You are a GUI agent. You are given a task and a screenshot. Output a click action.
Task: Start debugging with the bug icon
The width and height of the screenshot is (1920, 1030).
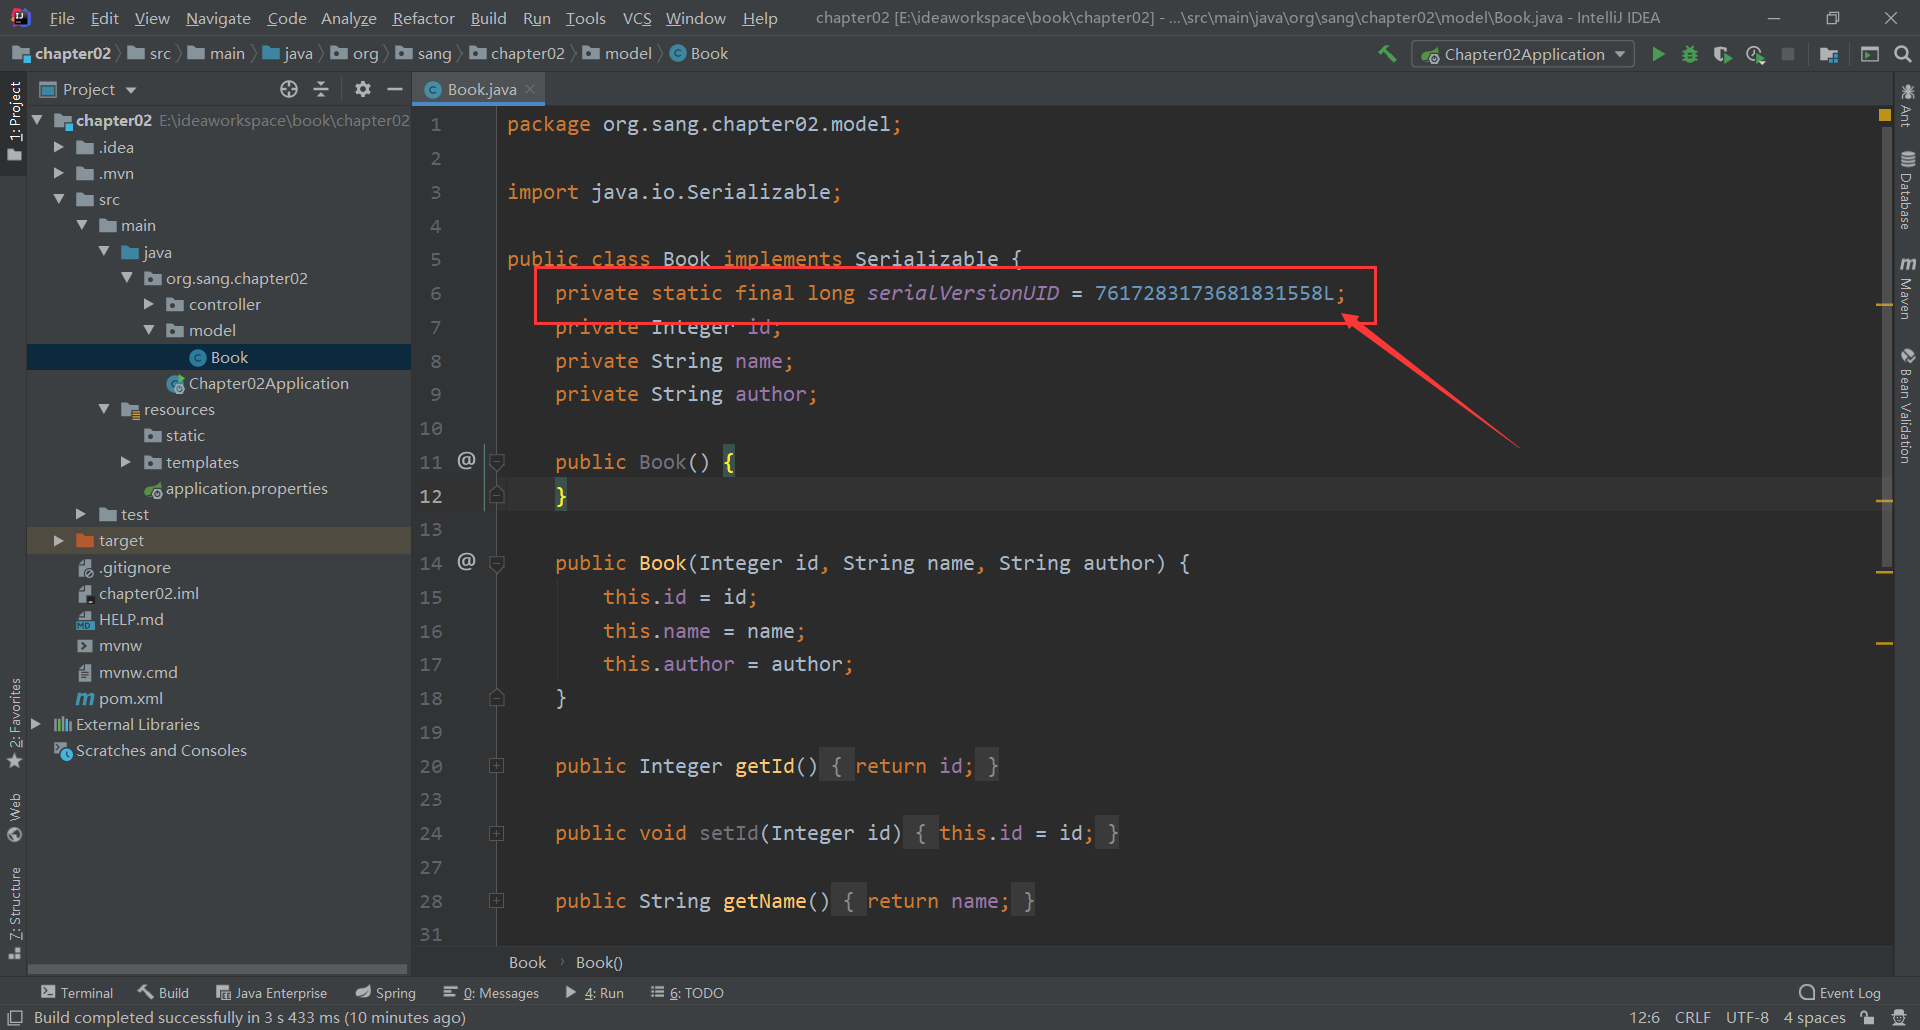[1690, 54]
